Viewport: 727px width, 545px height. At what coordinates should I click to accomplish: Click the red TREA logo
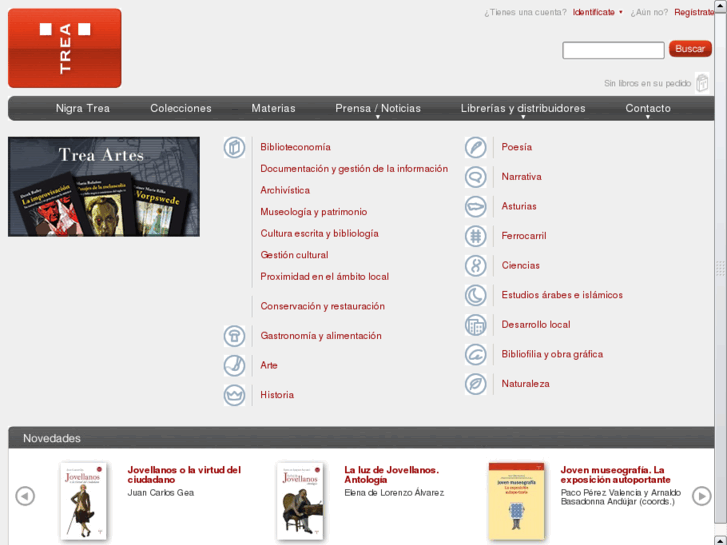pos(65,48)
